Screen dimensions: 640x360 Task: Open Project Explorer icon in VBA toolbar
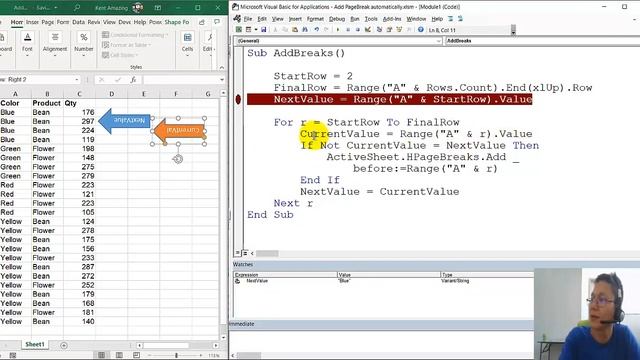pyautogui.click(x=379, y=29)
